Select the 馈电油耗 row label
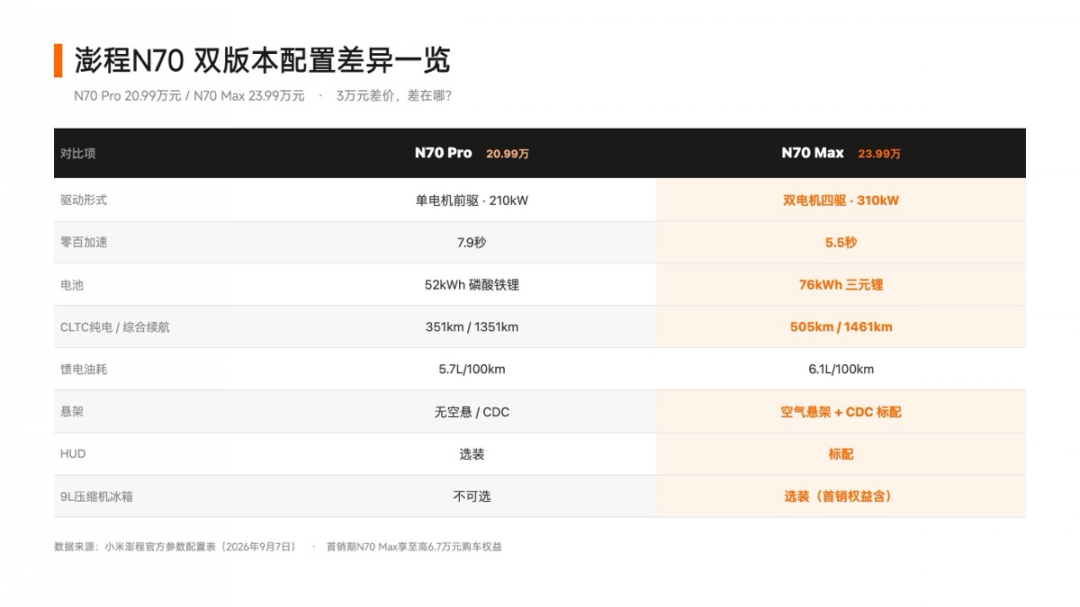This screenshot has width=1080, height=607. point(83,369)
